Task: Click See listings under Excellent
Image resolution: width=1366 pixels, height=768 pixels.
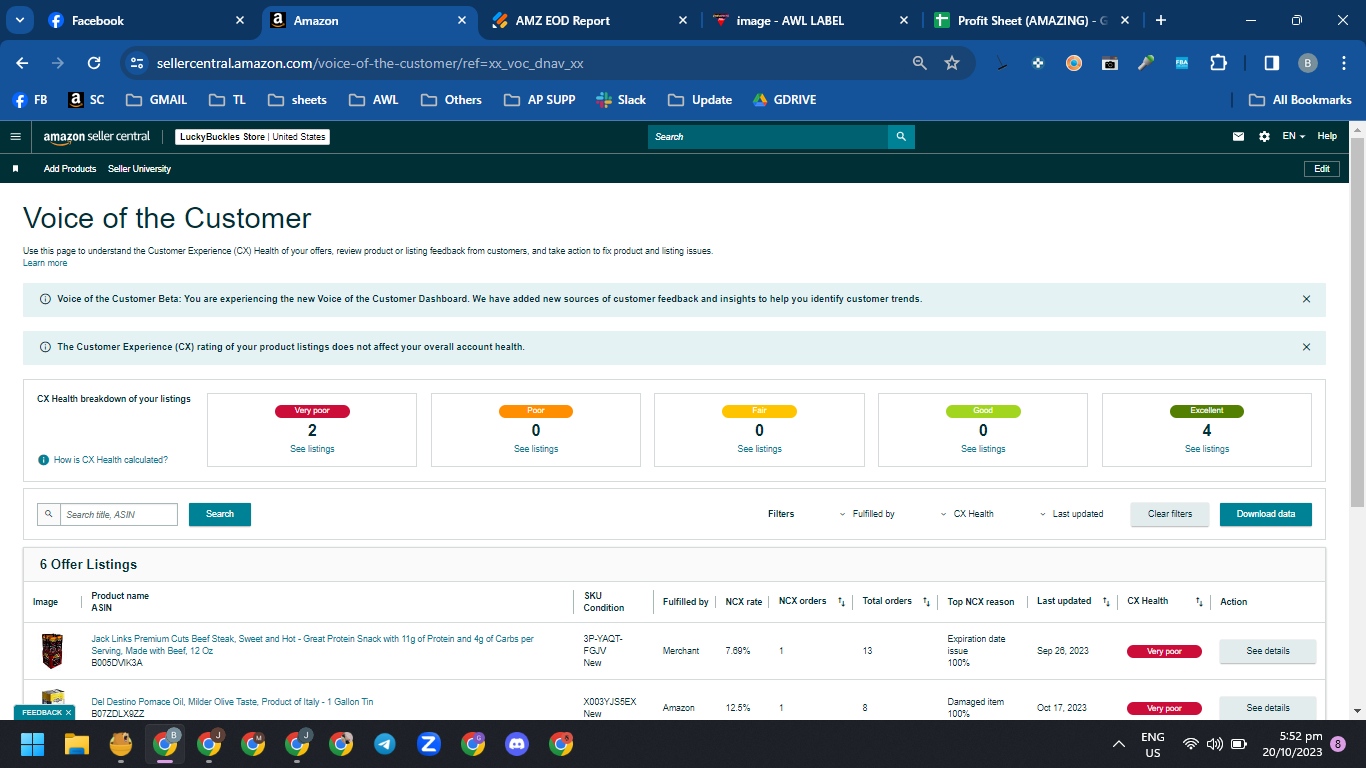Action: (x=1207, y=449)
